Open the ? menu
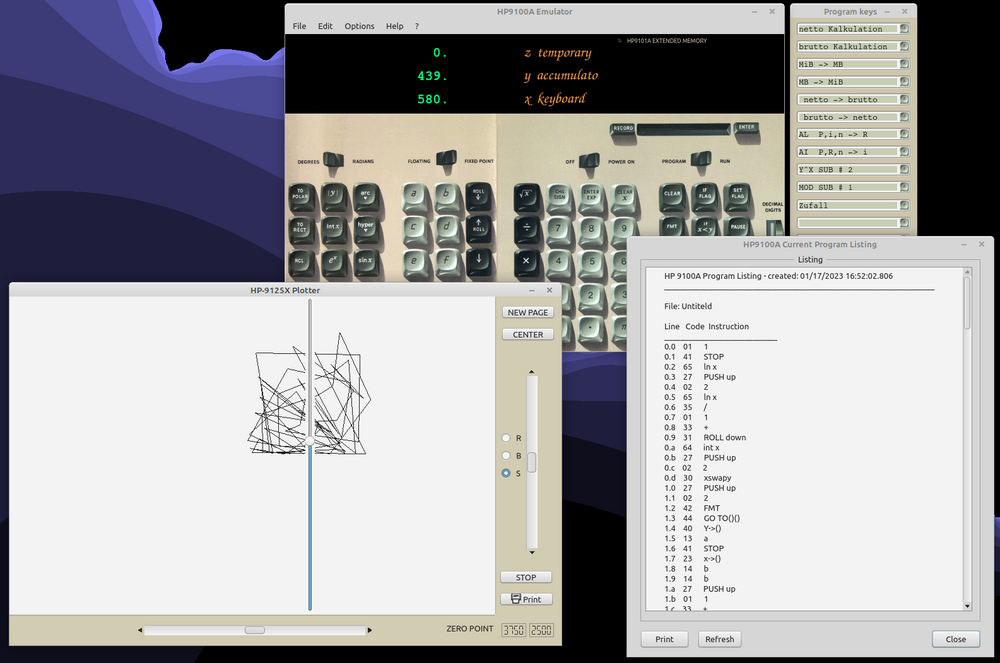Screen dimensions: 1000x663 [x=416, y=26]
